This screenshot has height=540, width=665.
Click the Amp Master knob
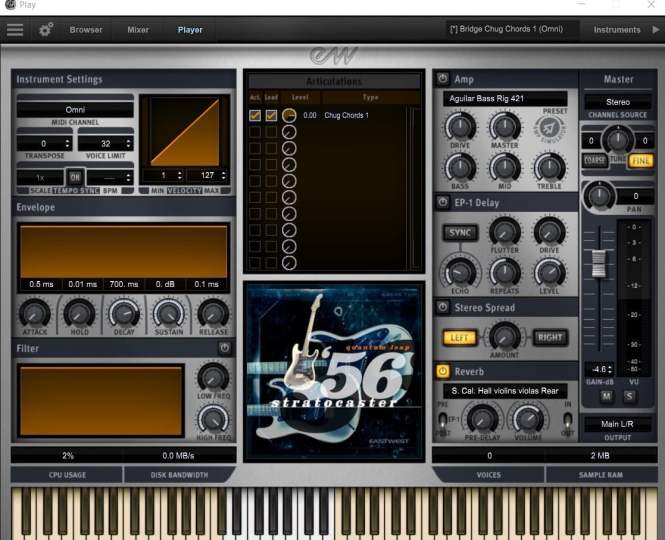(505, 126)
